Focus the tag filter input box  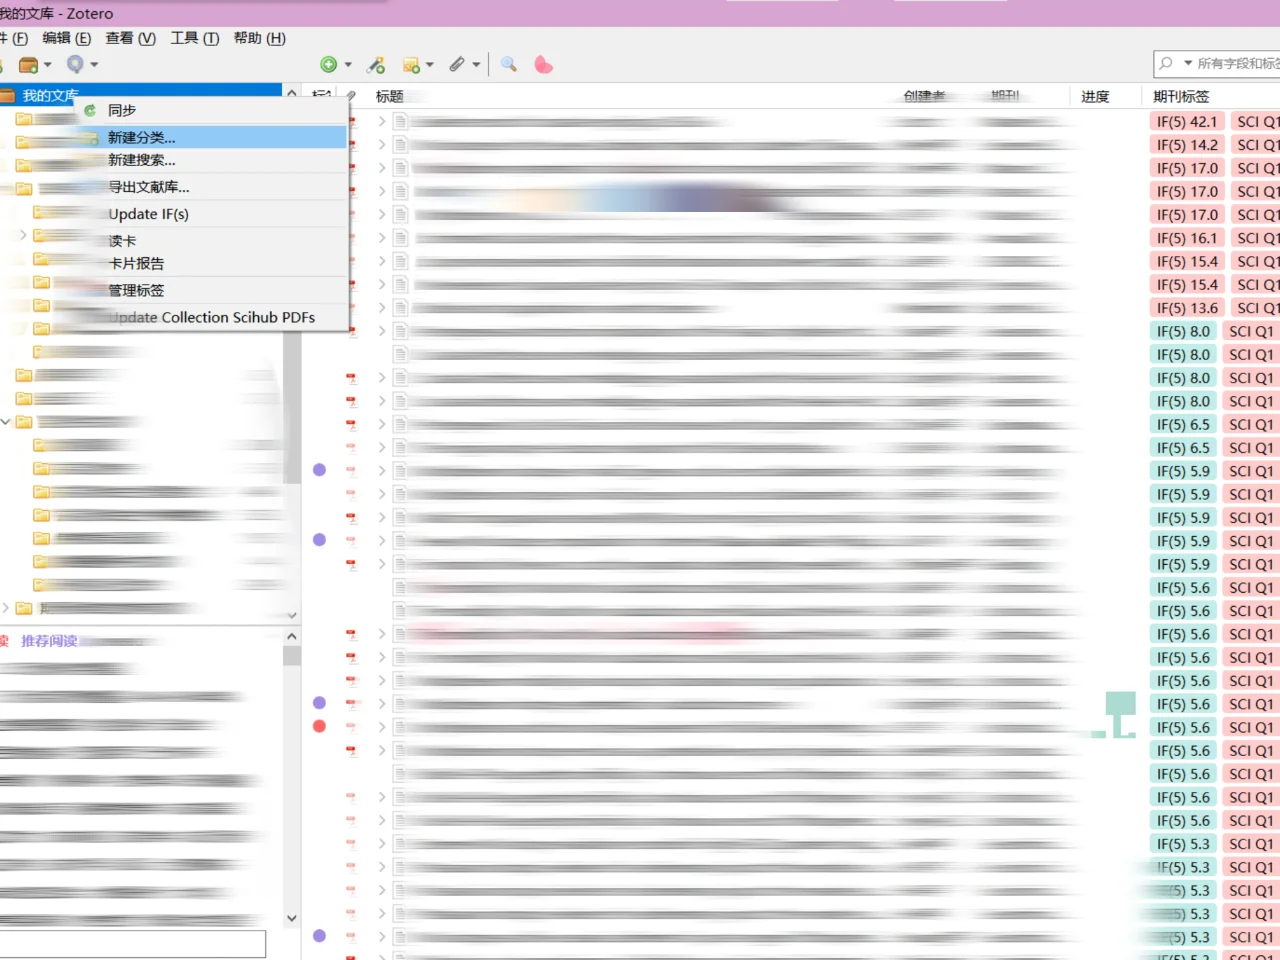(x=132, y=944)
